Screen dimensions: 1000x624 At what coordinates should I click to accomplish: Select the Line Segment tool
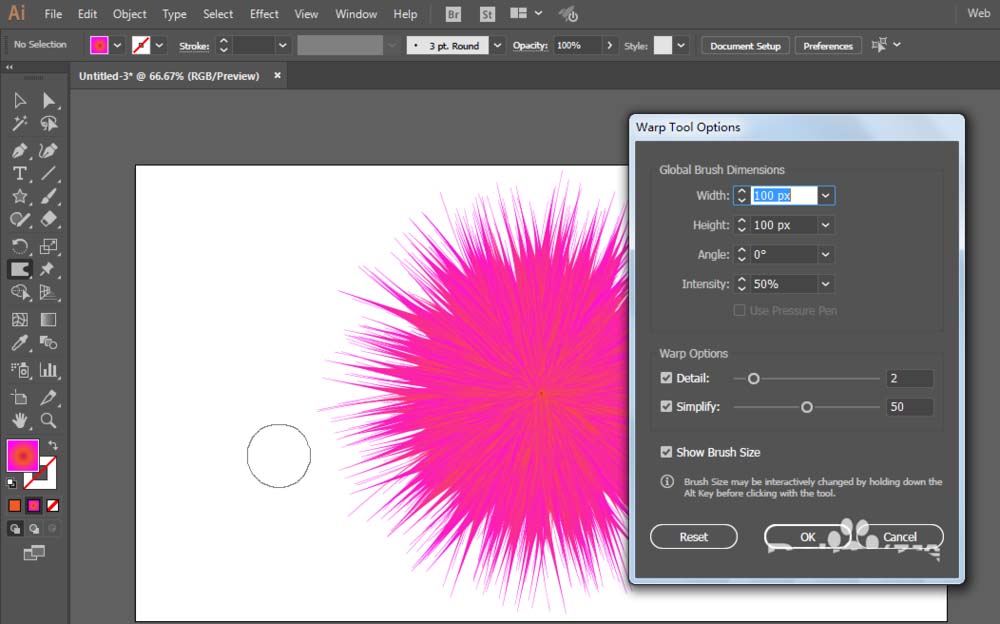point(48,174)
